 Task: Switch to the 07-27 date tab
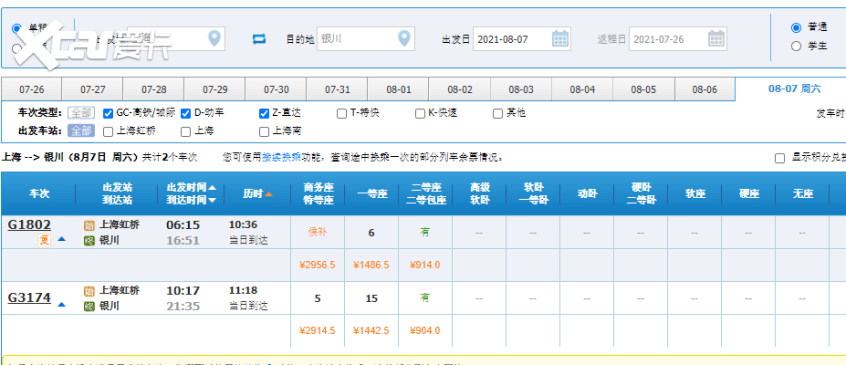click(x=93, y=89)
